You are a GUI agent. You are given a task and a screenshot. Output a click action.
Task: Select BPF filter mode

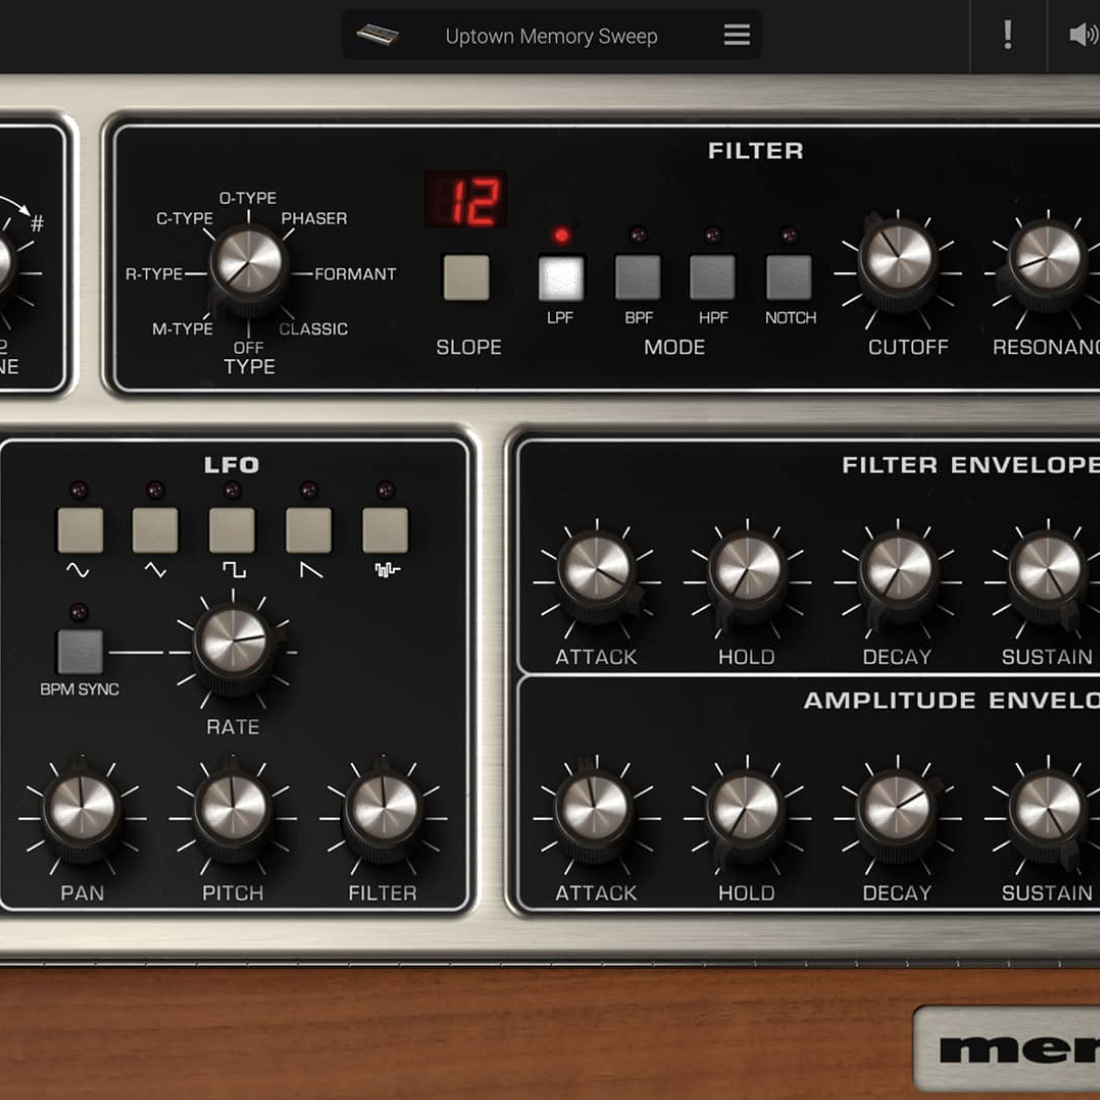point(638,278)
